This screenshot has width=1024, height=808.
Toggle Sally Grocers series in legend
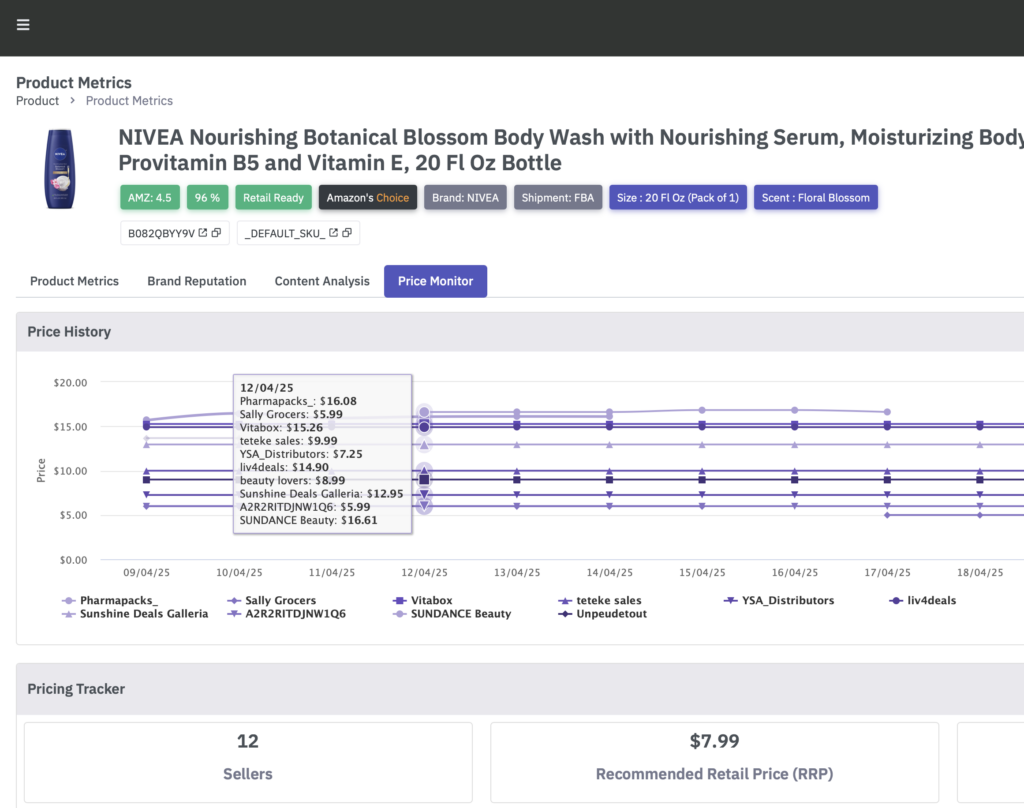[272, 600]
